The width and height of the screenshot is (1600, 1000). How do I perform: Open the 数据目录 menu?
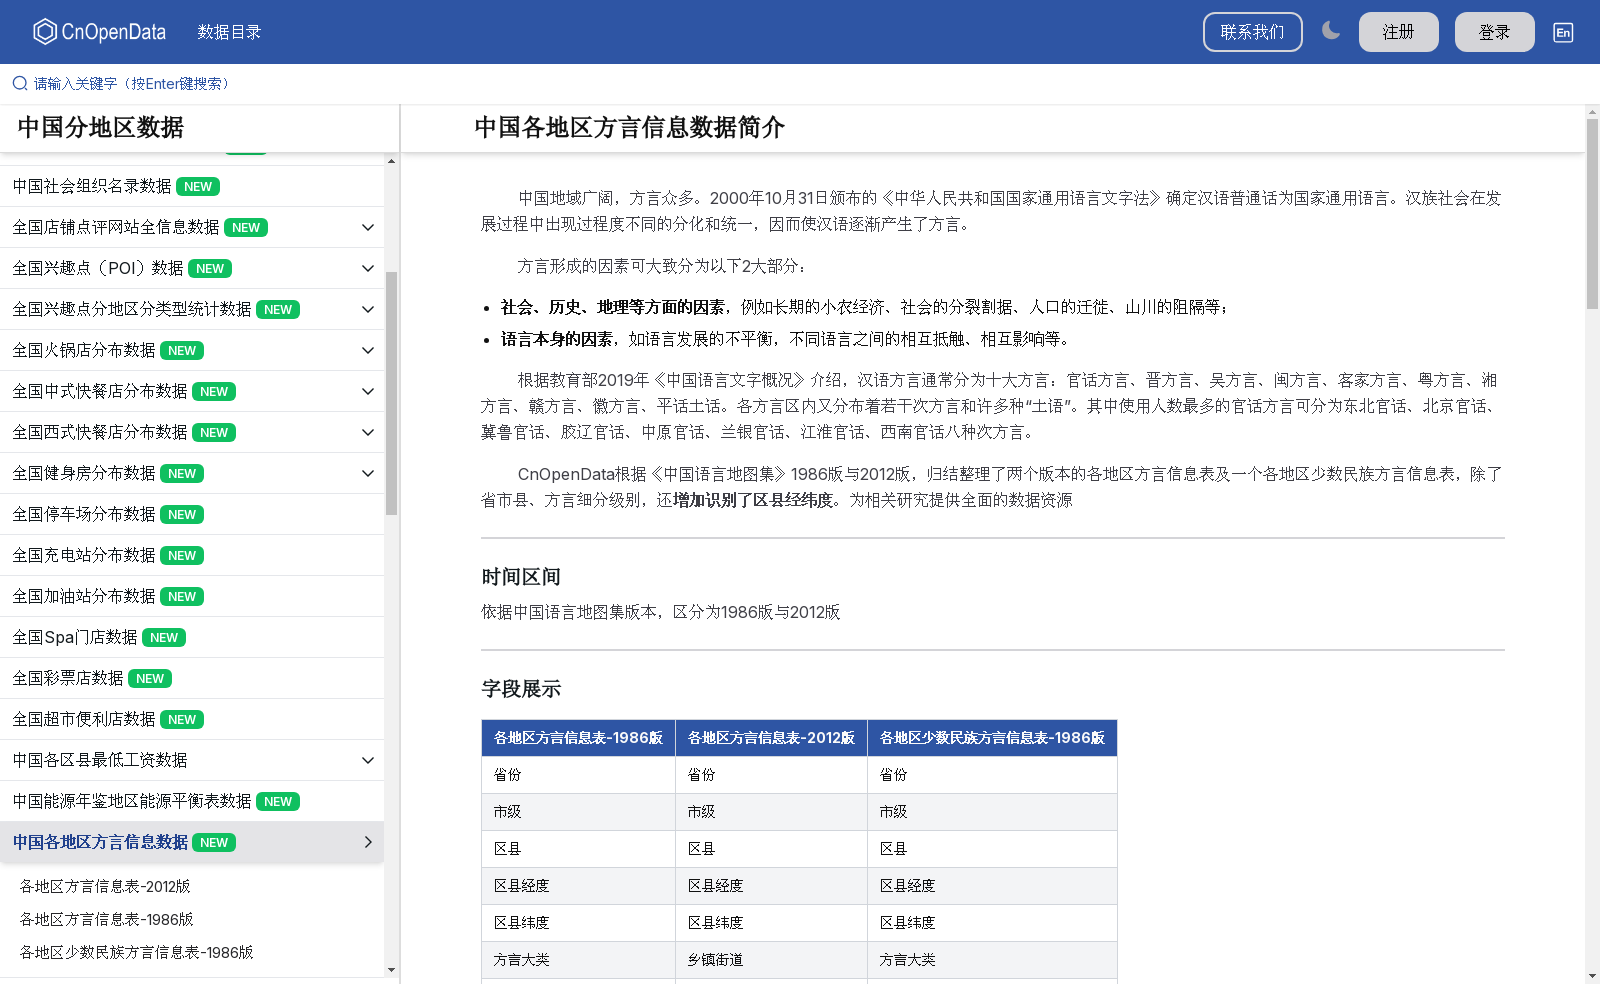point(229,32)
